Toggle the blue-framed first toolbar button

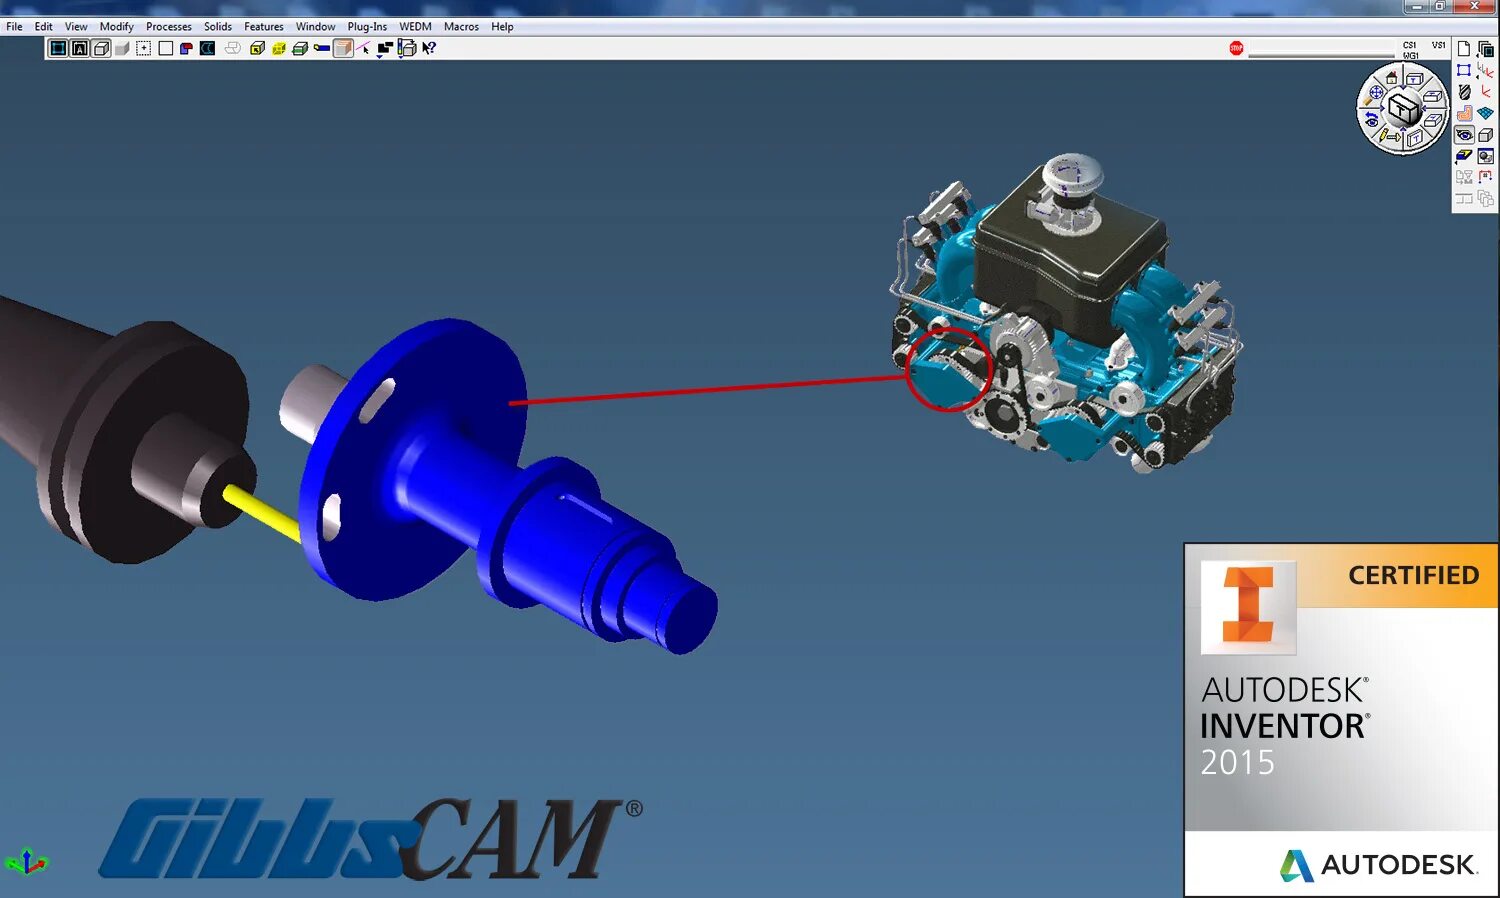coord(58,48)
